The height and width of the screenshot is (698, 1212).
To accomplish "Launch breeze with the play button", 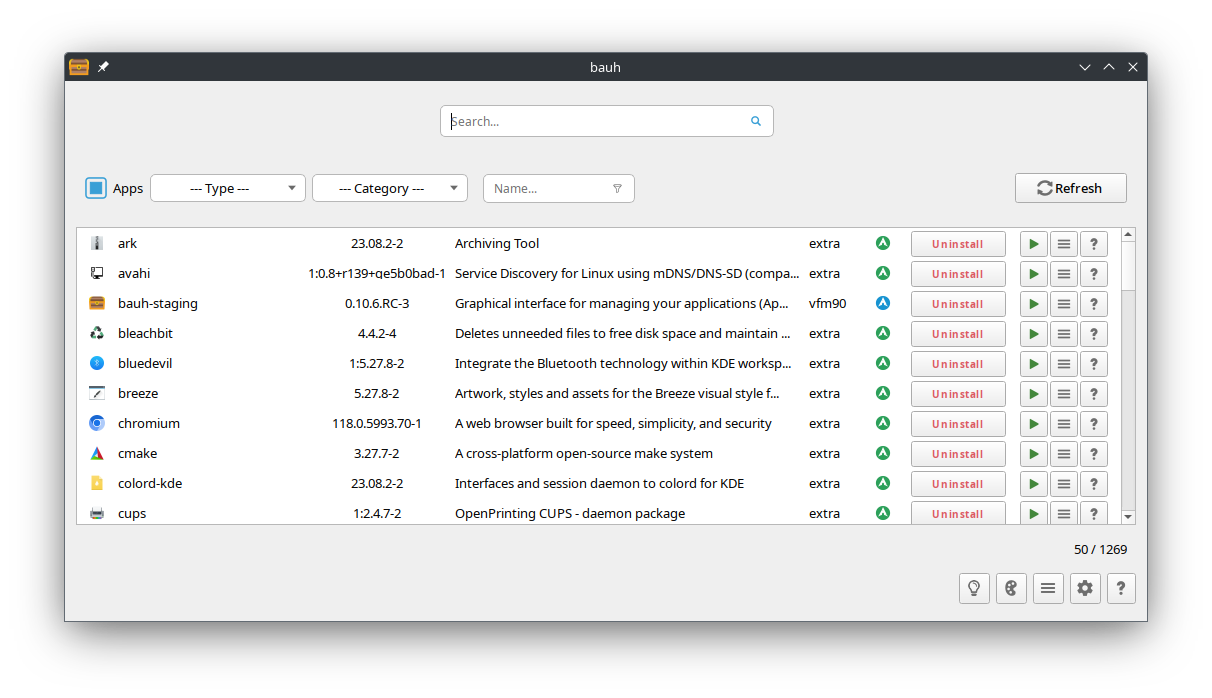I will click(x=1034, y=394).
